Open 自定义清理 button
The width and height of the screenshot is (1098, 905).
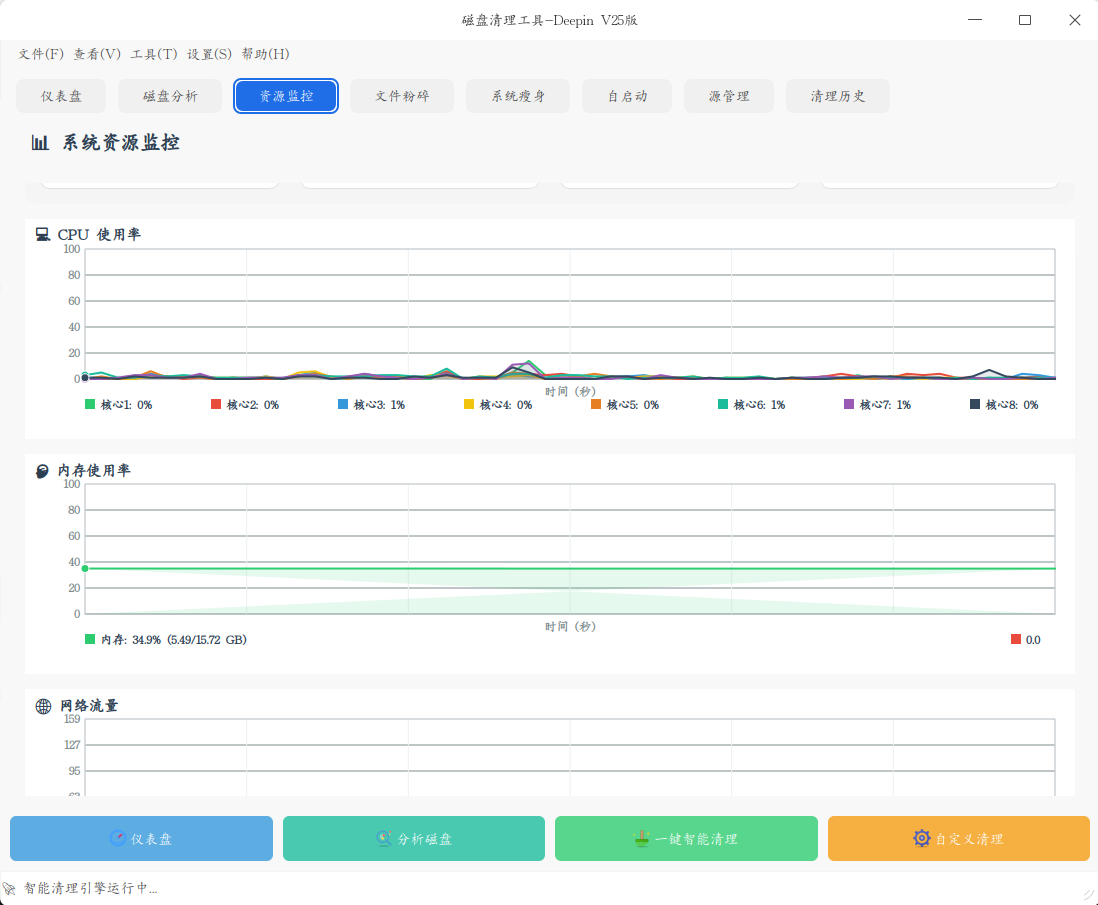pos(959,838)
